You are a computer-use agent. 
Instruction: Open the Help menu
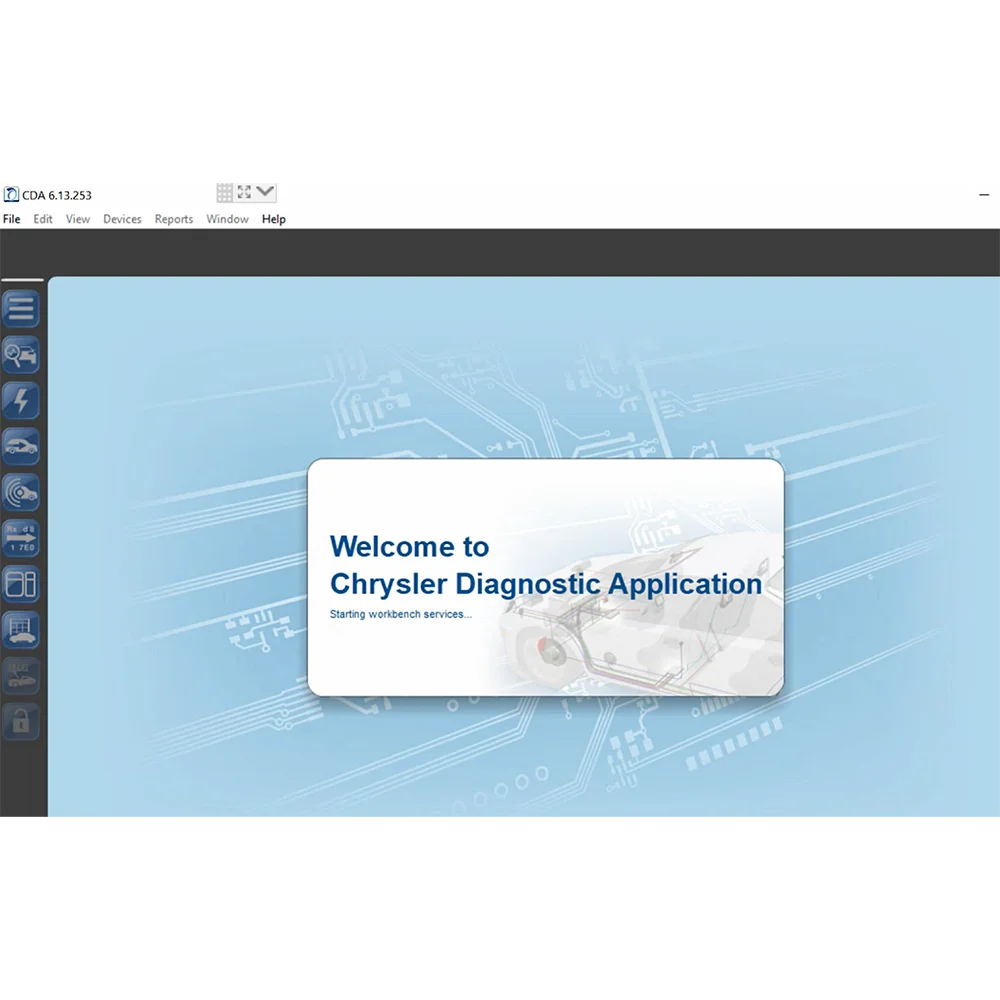(273, 219)
